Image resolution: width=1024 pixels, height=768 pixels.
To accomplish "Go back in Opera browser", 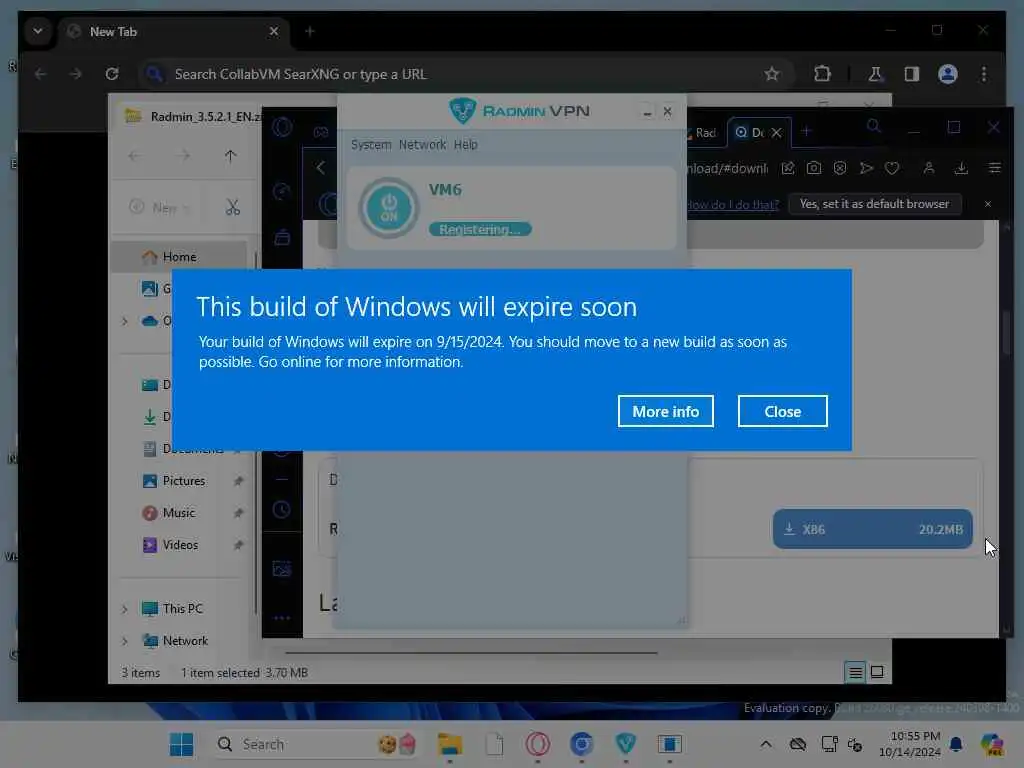I will click(321, 168).
